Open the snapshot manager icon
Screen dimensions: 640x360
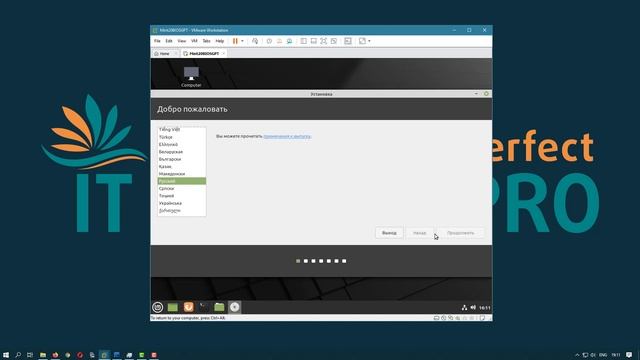289,41
